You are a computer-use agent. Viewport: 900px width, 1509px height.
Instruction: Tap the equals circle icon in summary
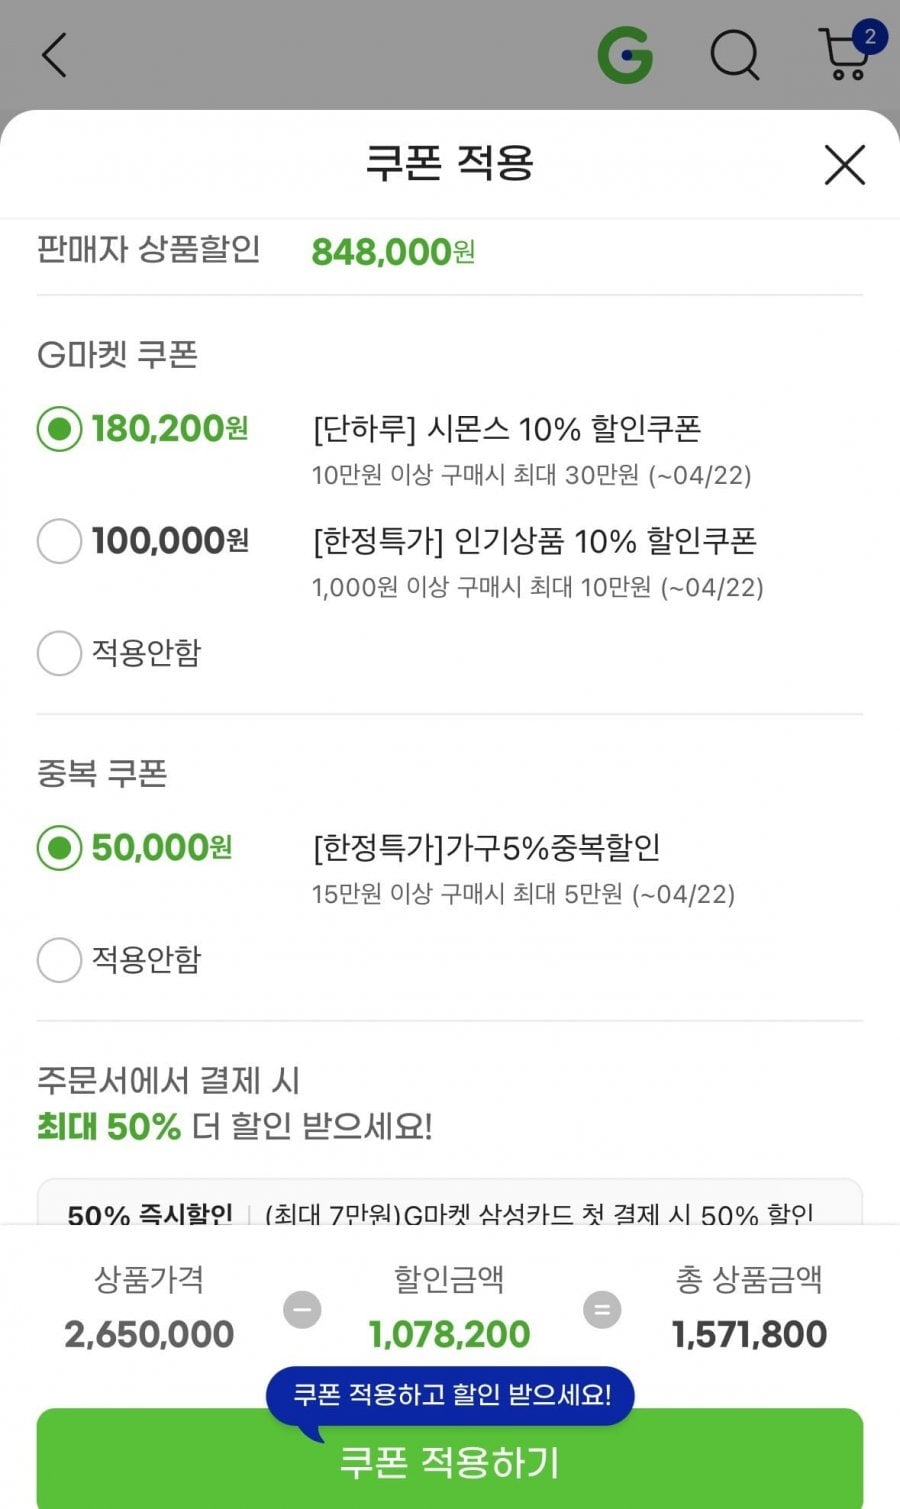pyautogui.click(x=602, y=1309)
